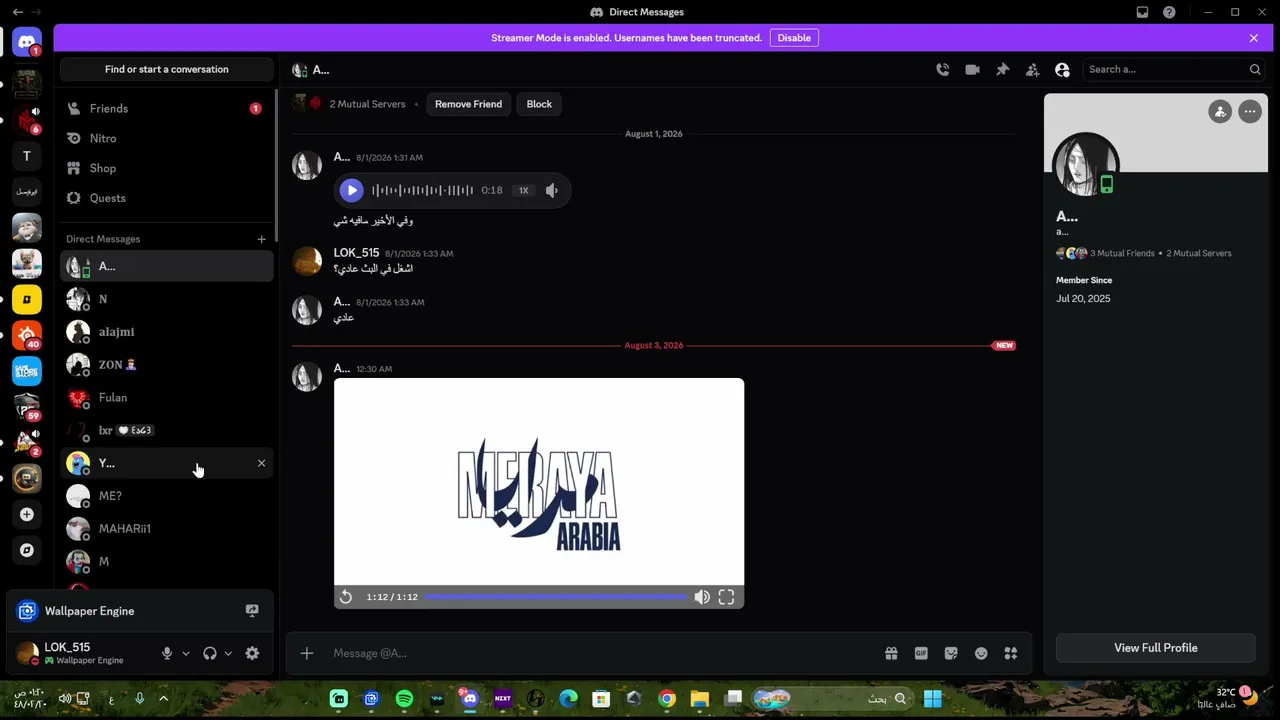The image size is (1280, 720).
Task: Add a server
Action: pyautogui.click(x=27, y=514)
